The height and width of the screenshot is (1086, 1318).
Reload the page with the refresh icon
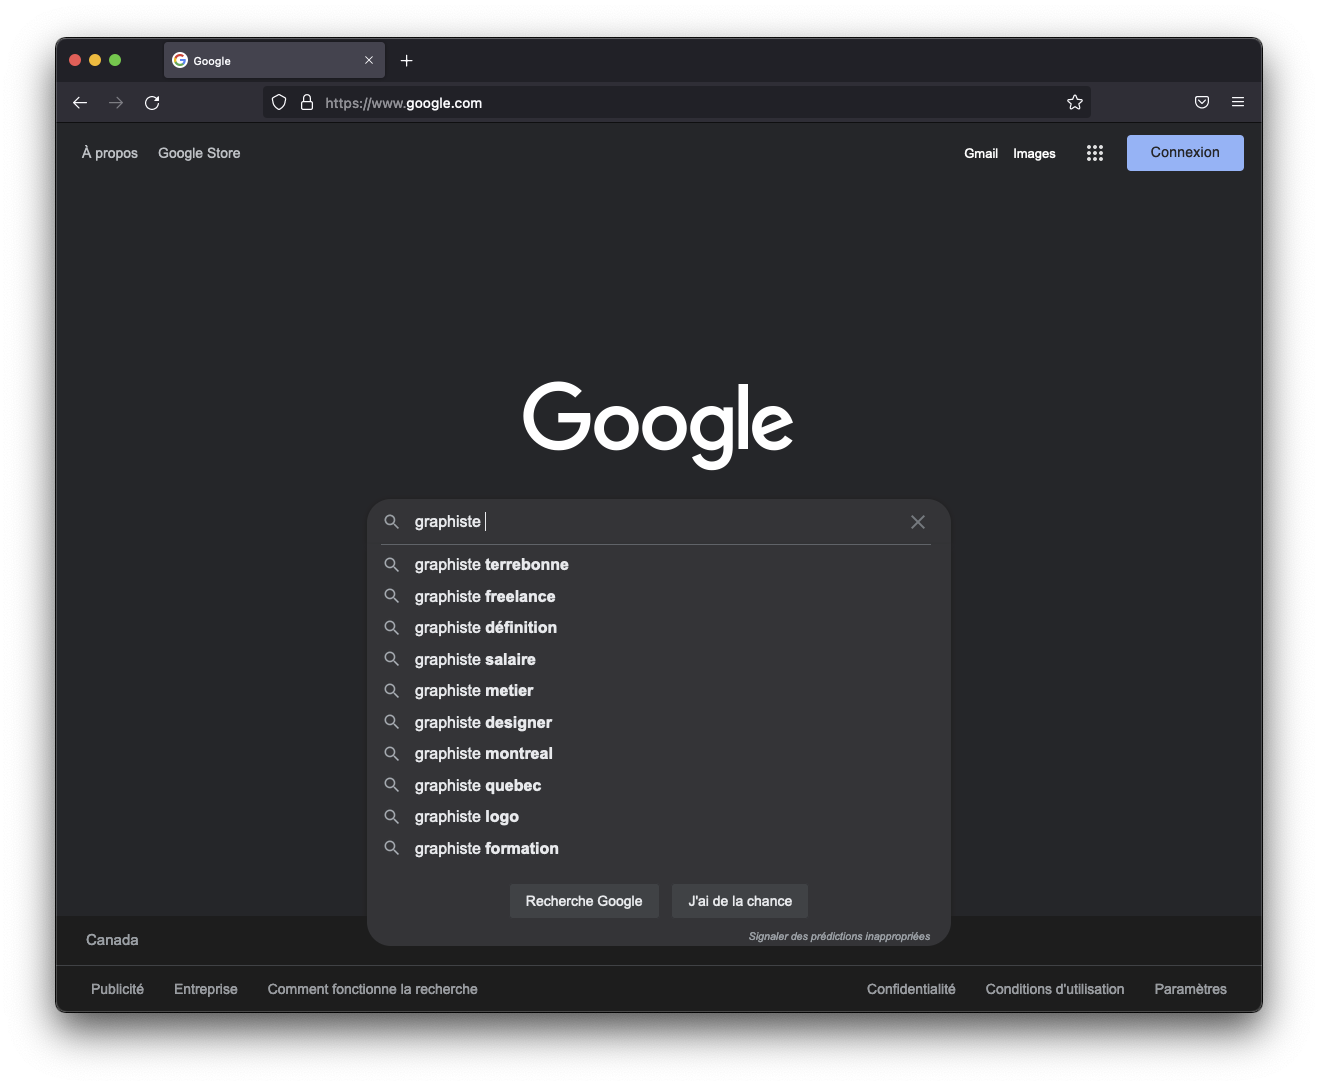click(152, 103)
